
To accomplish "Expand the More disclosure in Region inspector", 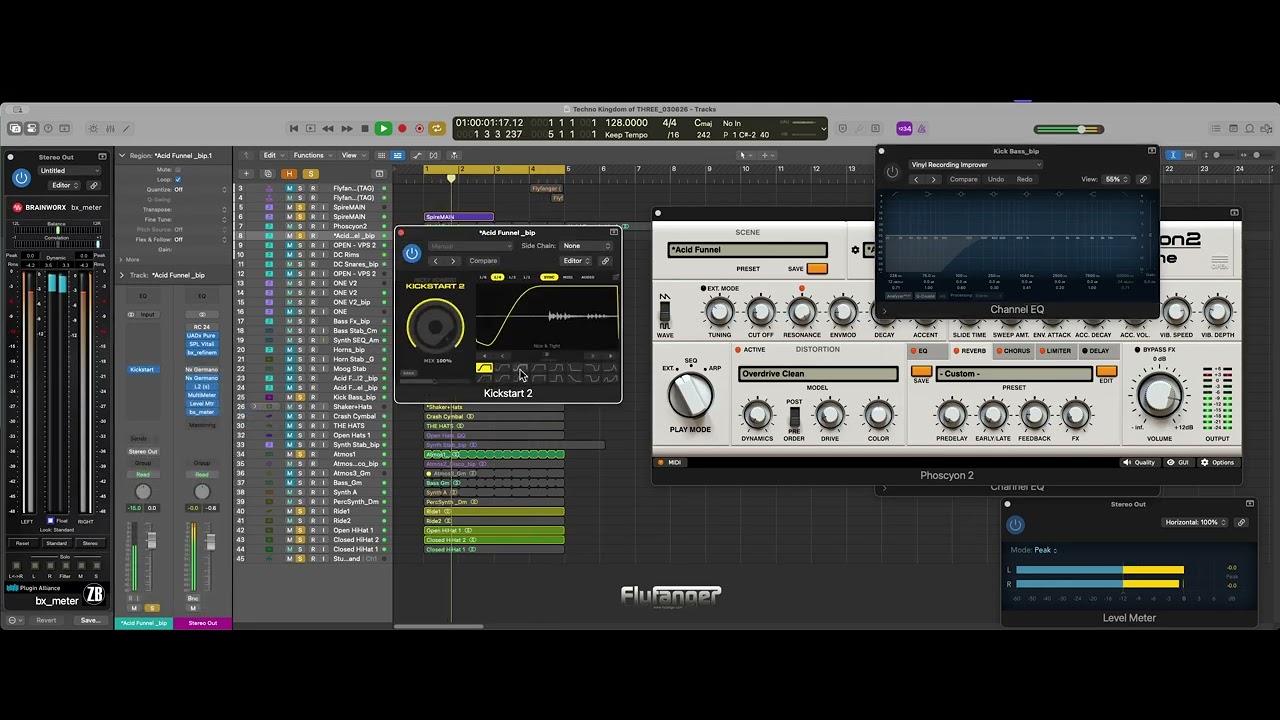I will pyautogui.click(x=122, y=259).
